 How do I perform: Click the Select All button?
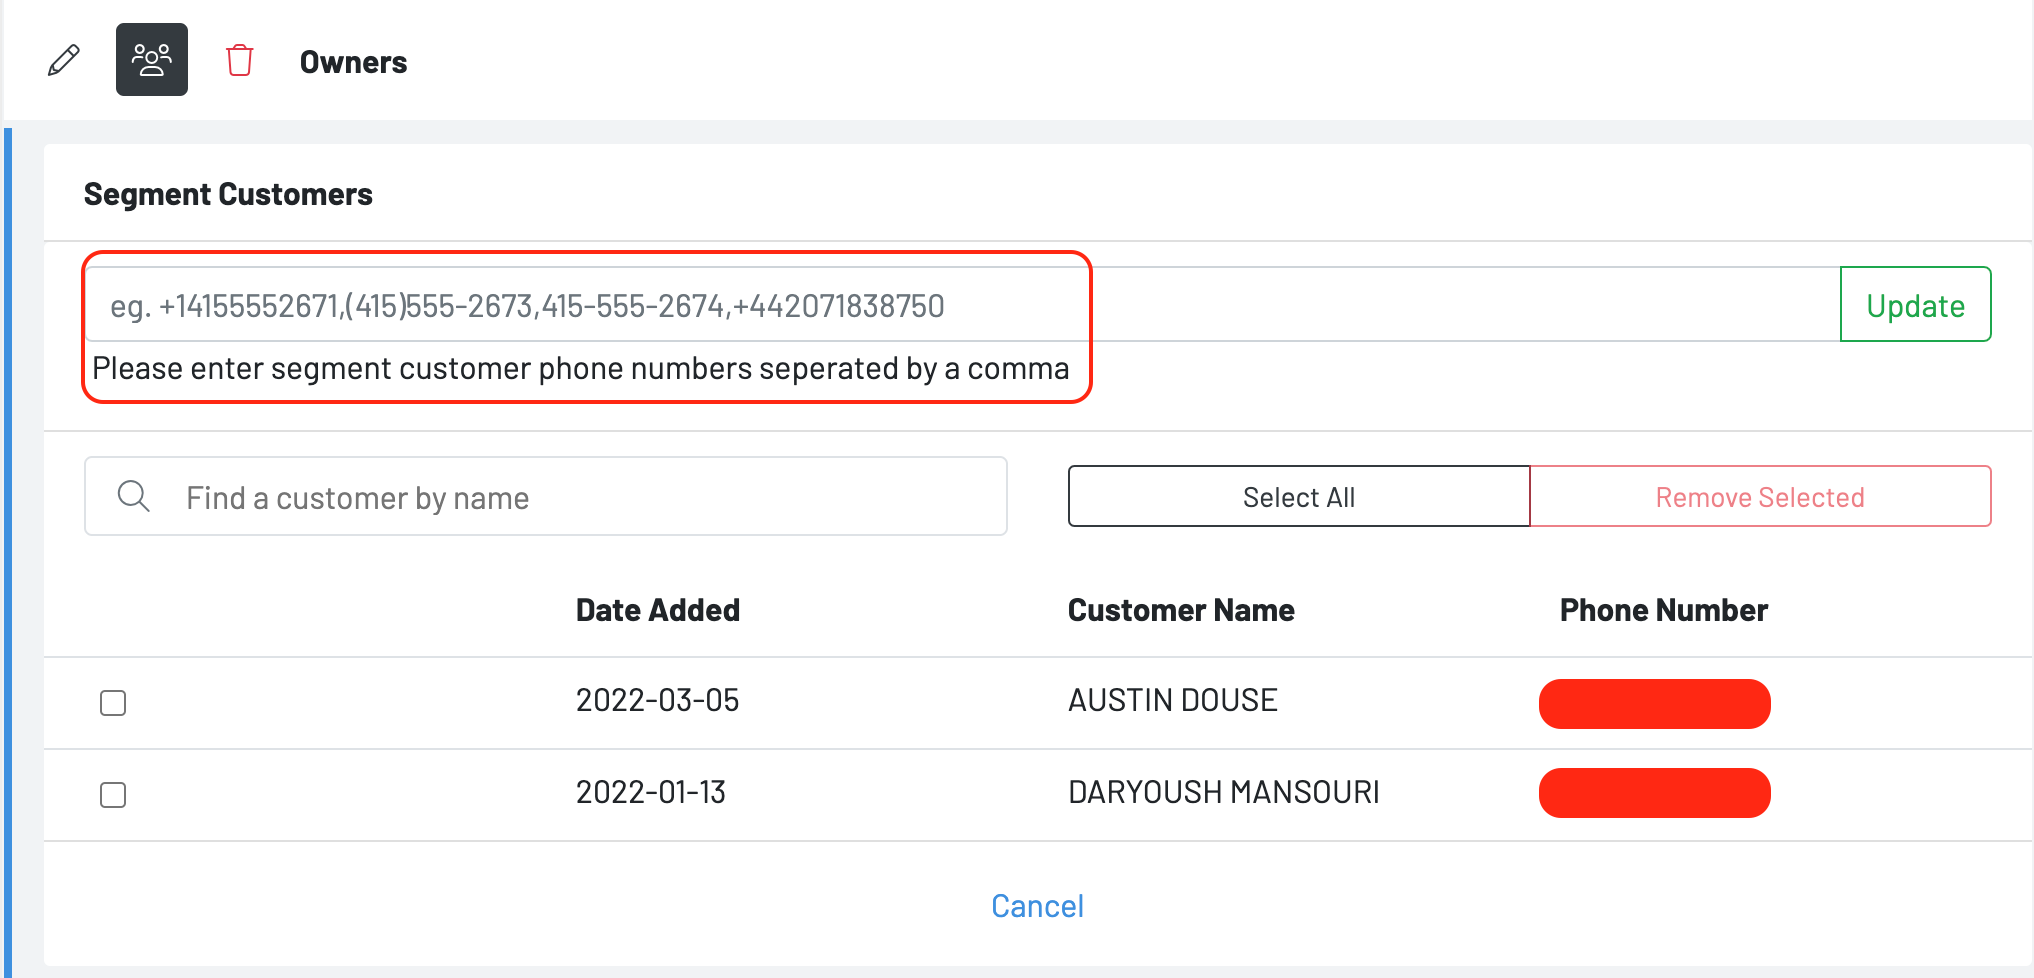click(1298, 497)
